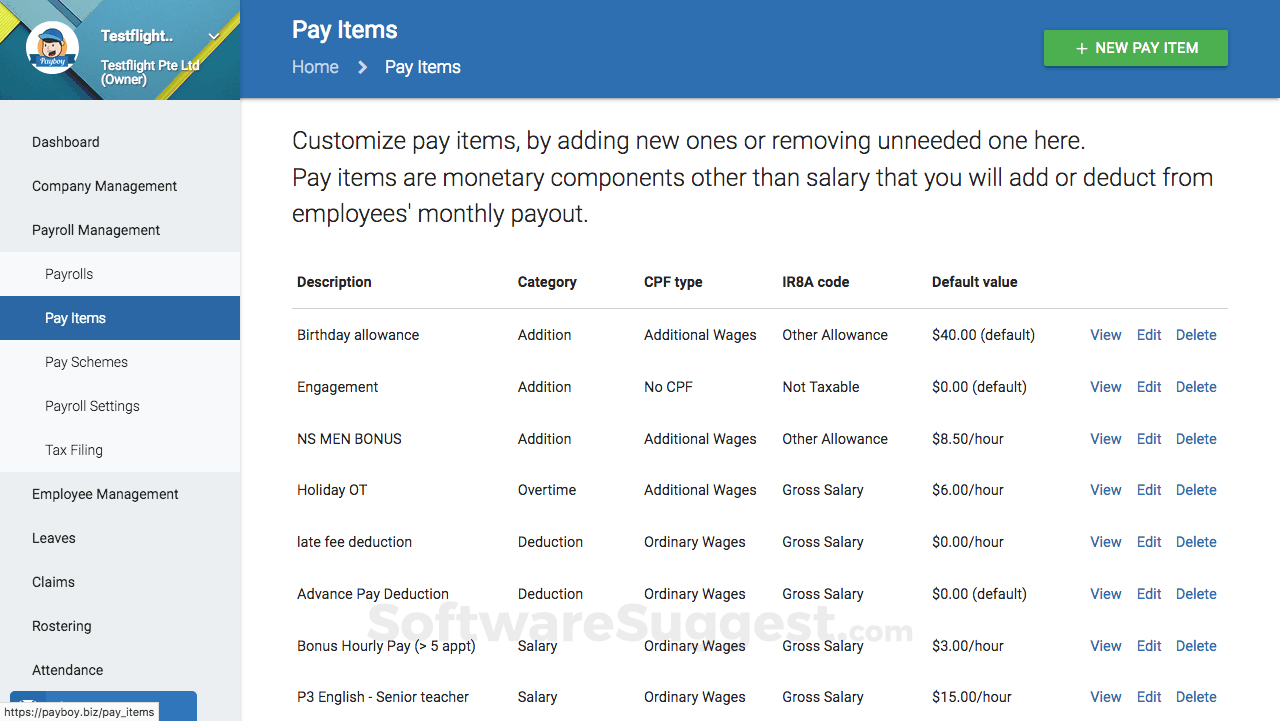Click the New Pay Item button

[x=1135, y=48]
